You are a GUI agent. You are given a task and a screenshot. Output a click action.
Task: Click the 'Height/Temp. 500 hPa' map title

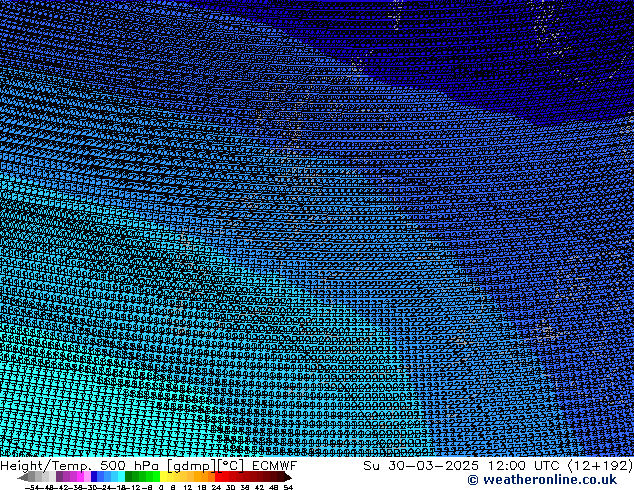tap(79, 466)
